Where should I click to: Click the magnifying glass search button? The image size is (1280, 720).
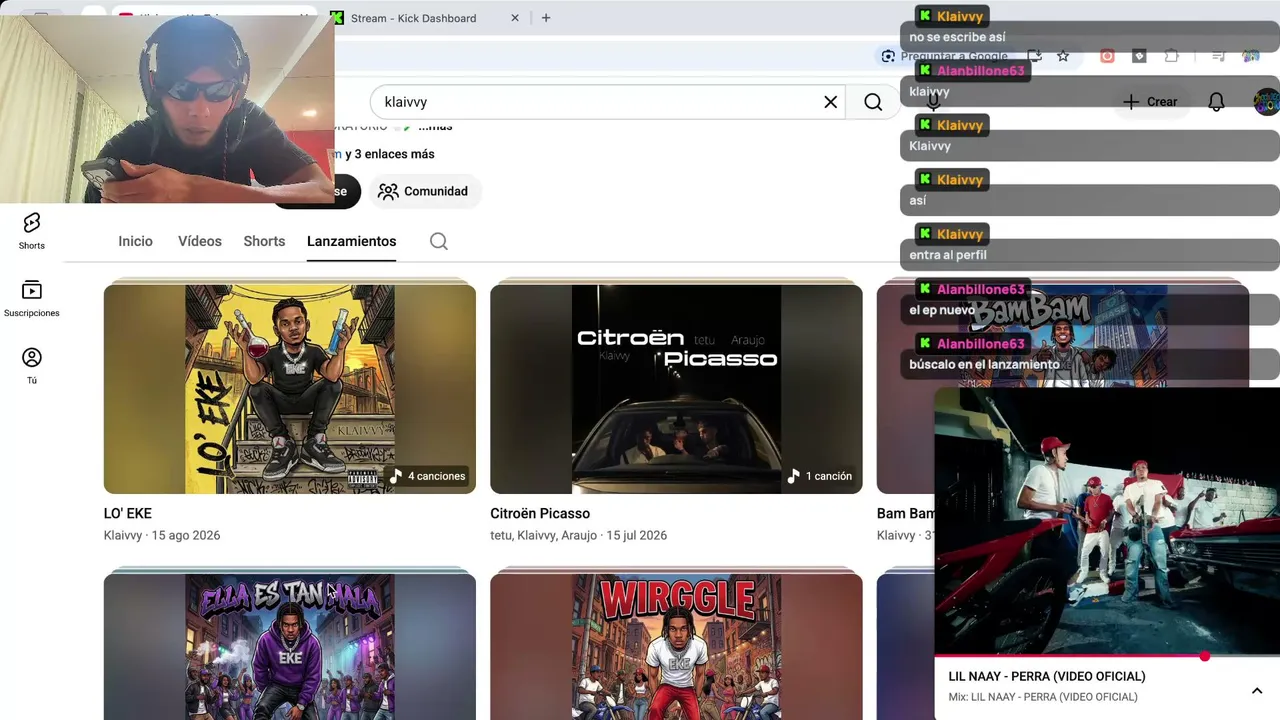(x=873, y=102)
